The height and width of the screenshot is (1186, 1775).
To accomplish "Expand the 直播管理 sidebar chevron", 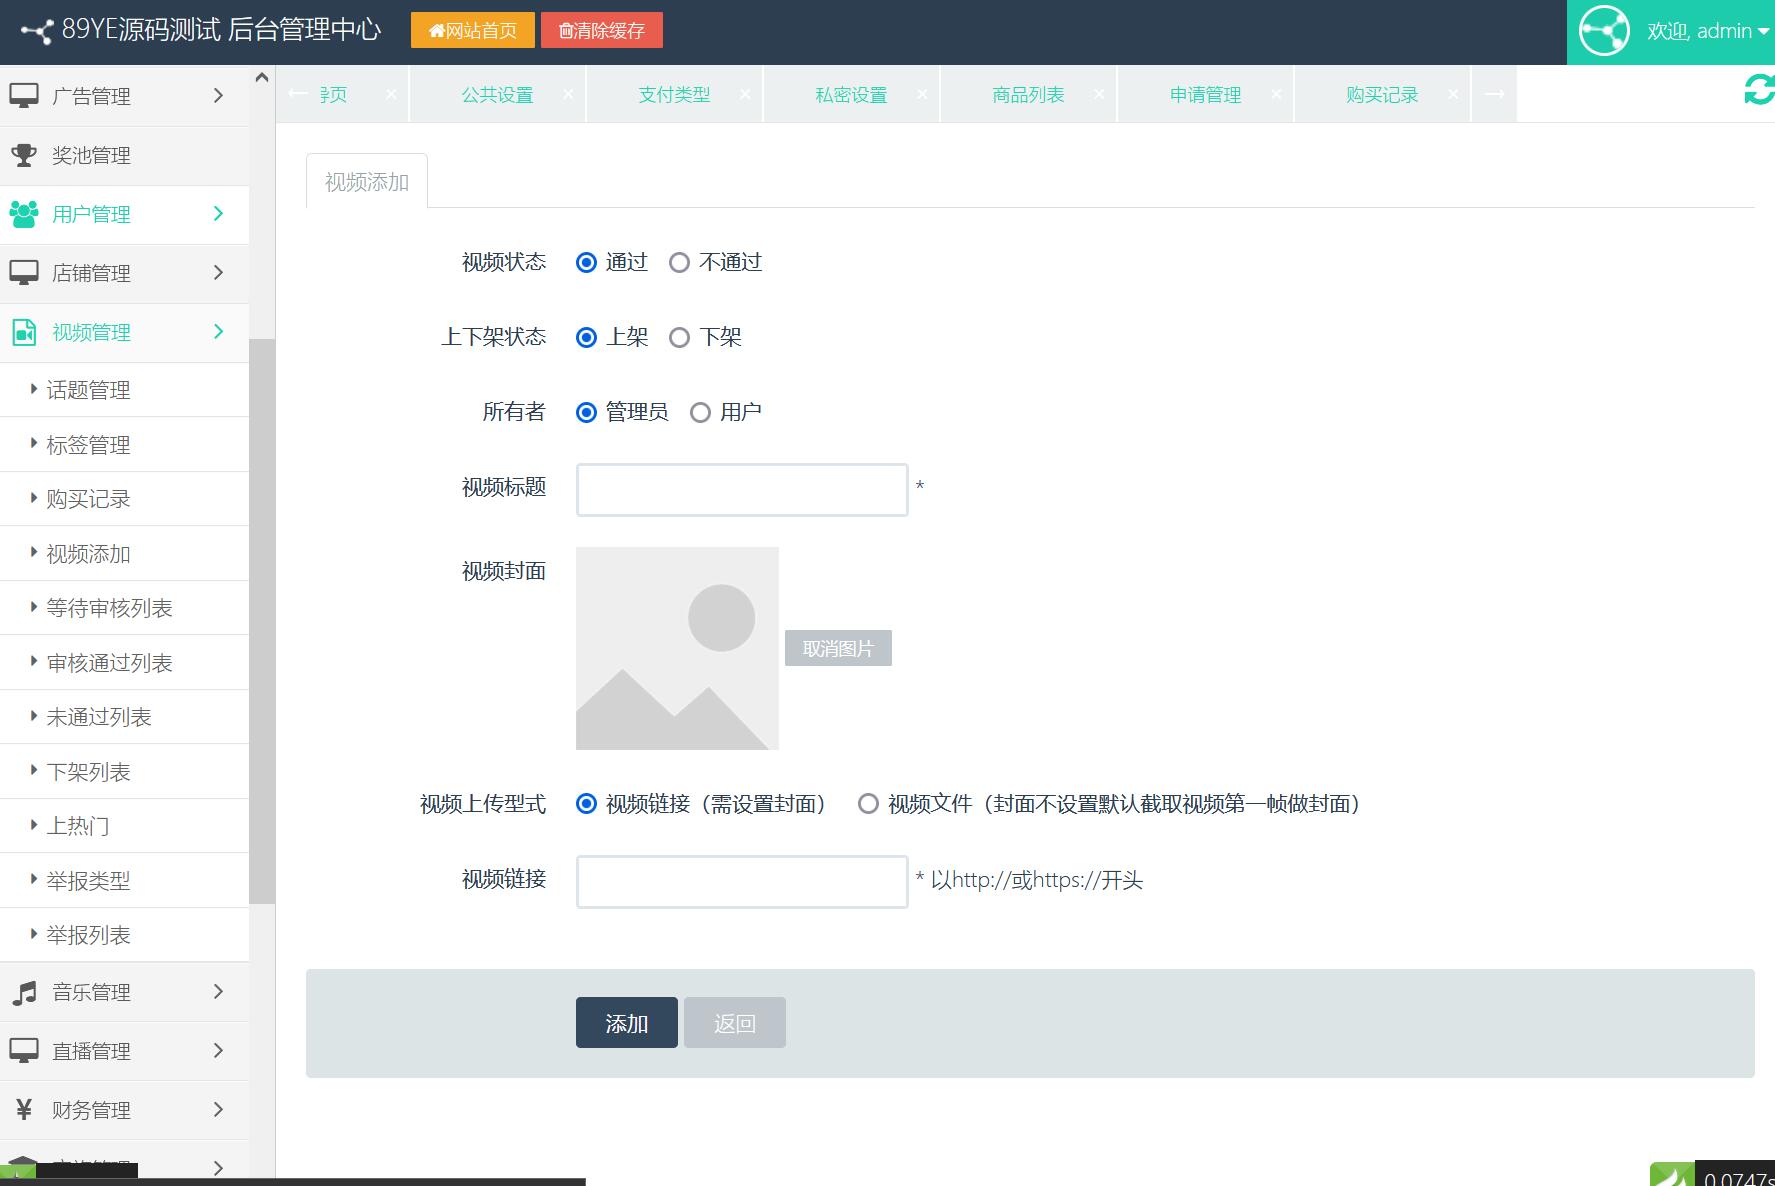I will 218,1051.
